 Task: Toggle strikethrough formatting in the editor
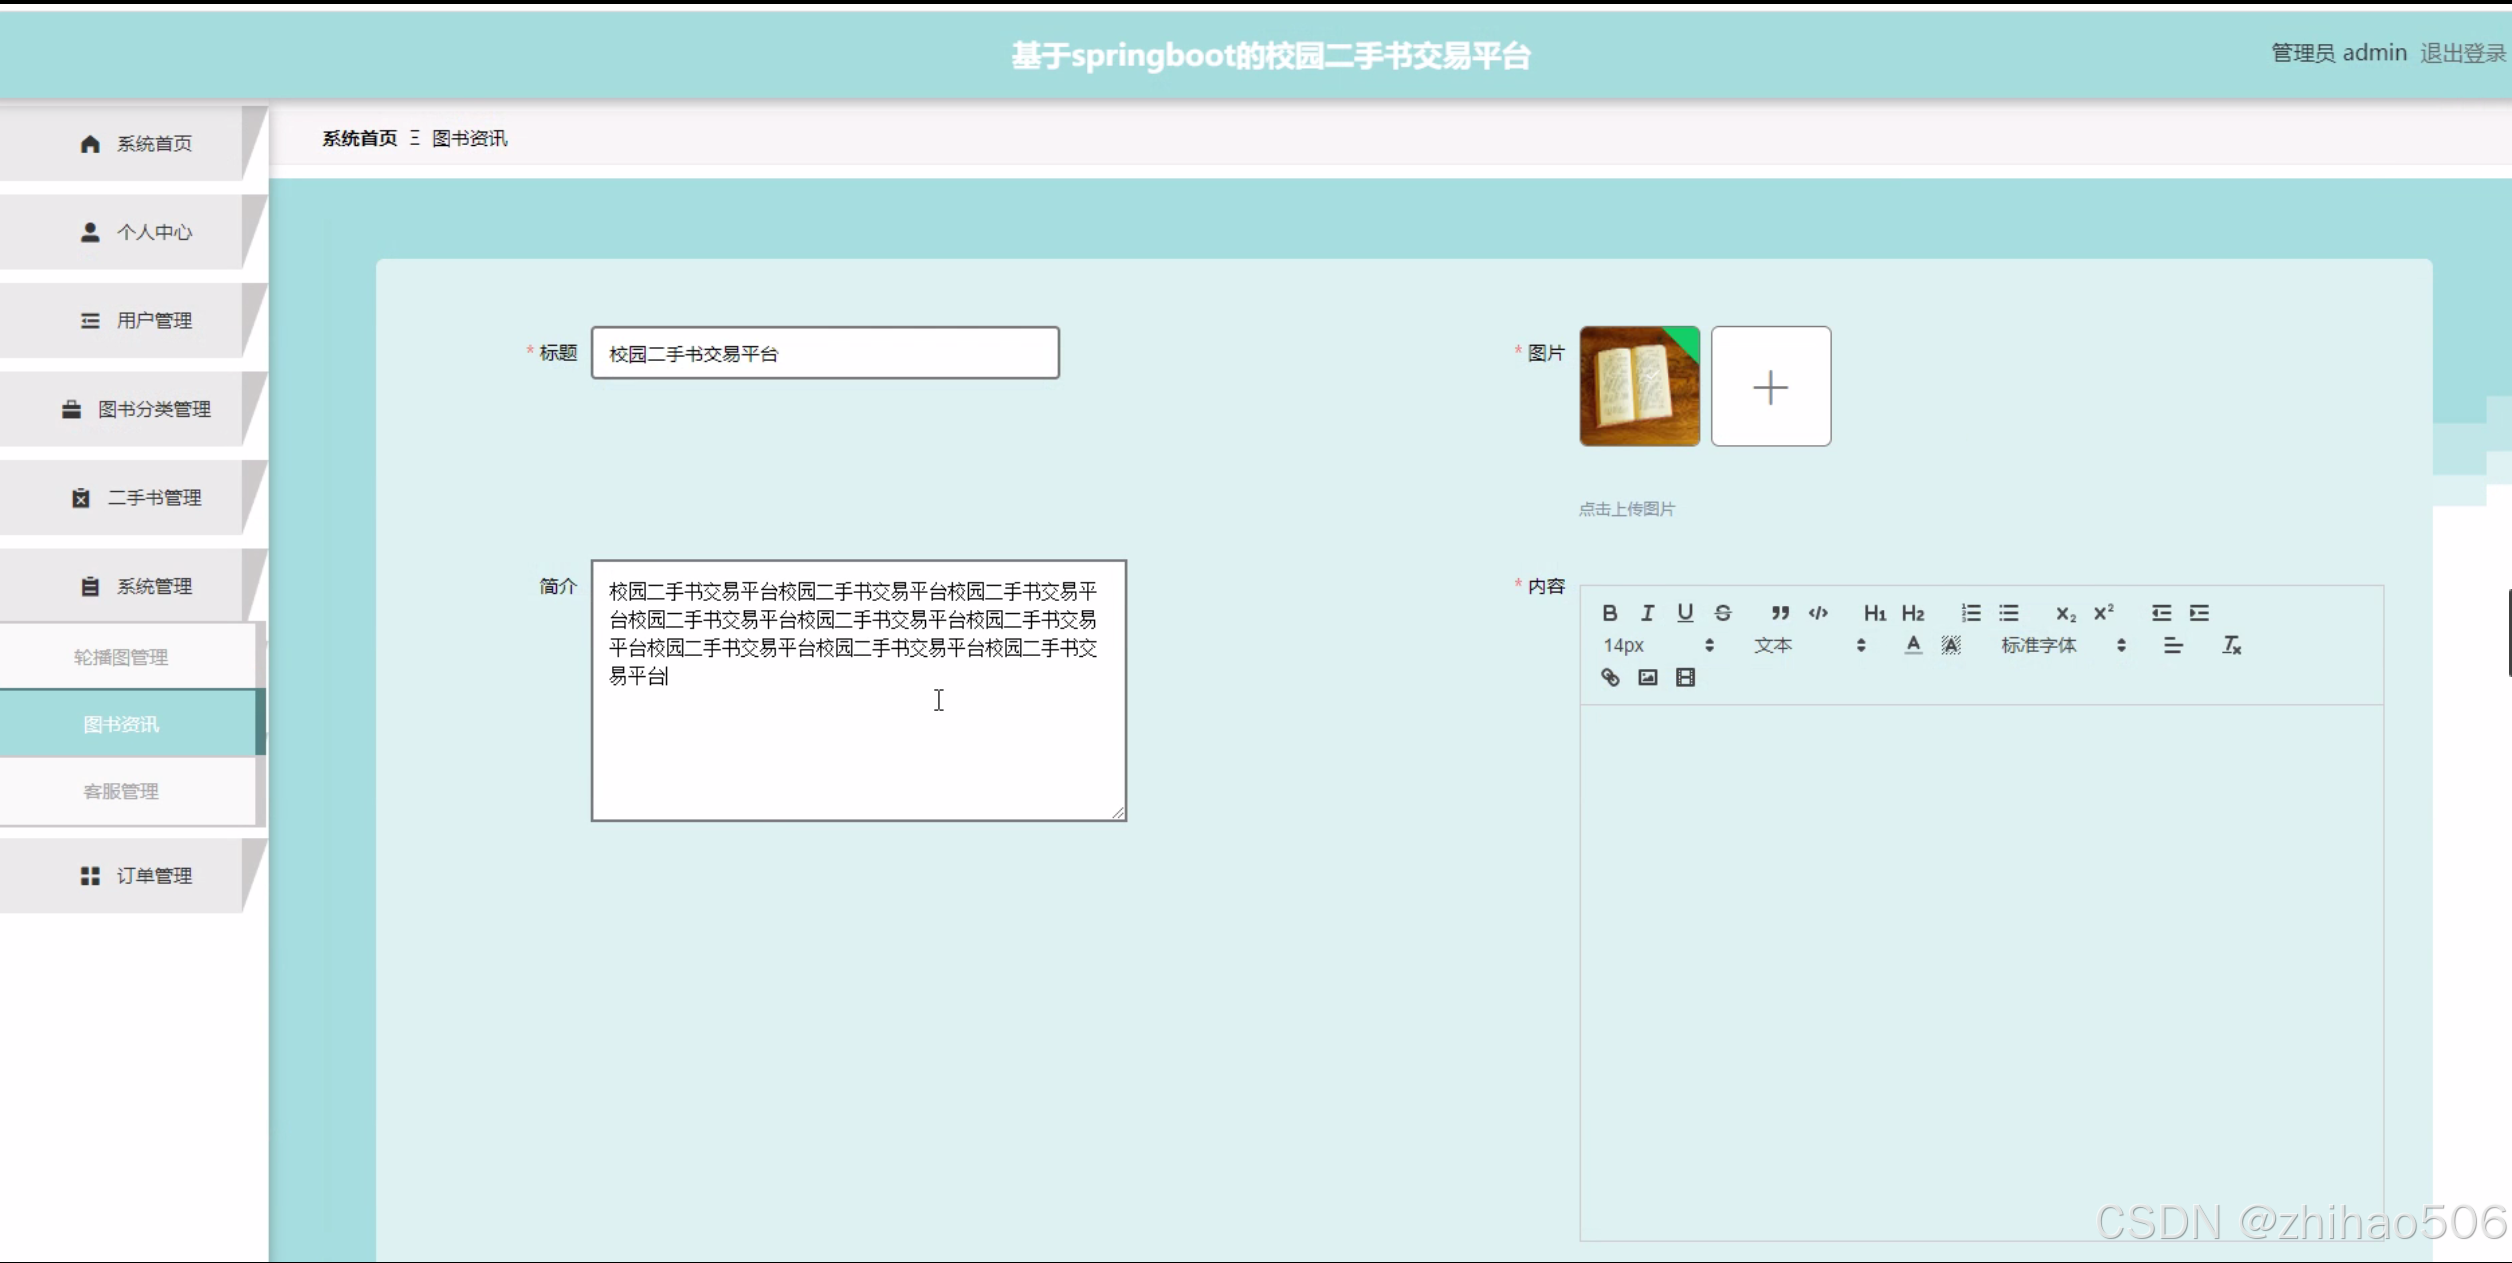tap(1722, 613)
